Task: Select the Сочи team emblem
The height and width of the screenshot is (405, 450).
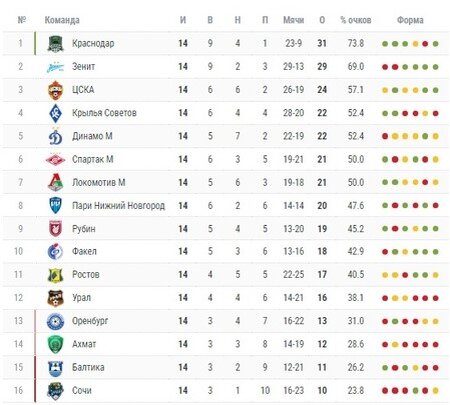Action: (x=55, y=391)
